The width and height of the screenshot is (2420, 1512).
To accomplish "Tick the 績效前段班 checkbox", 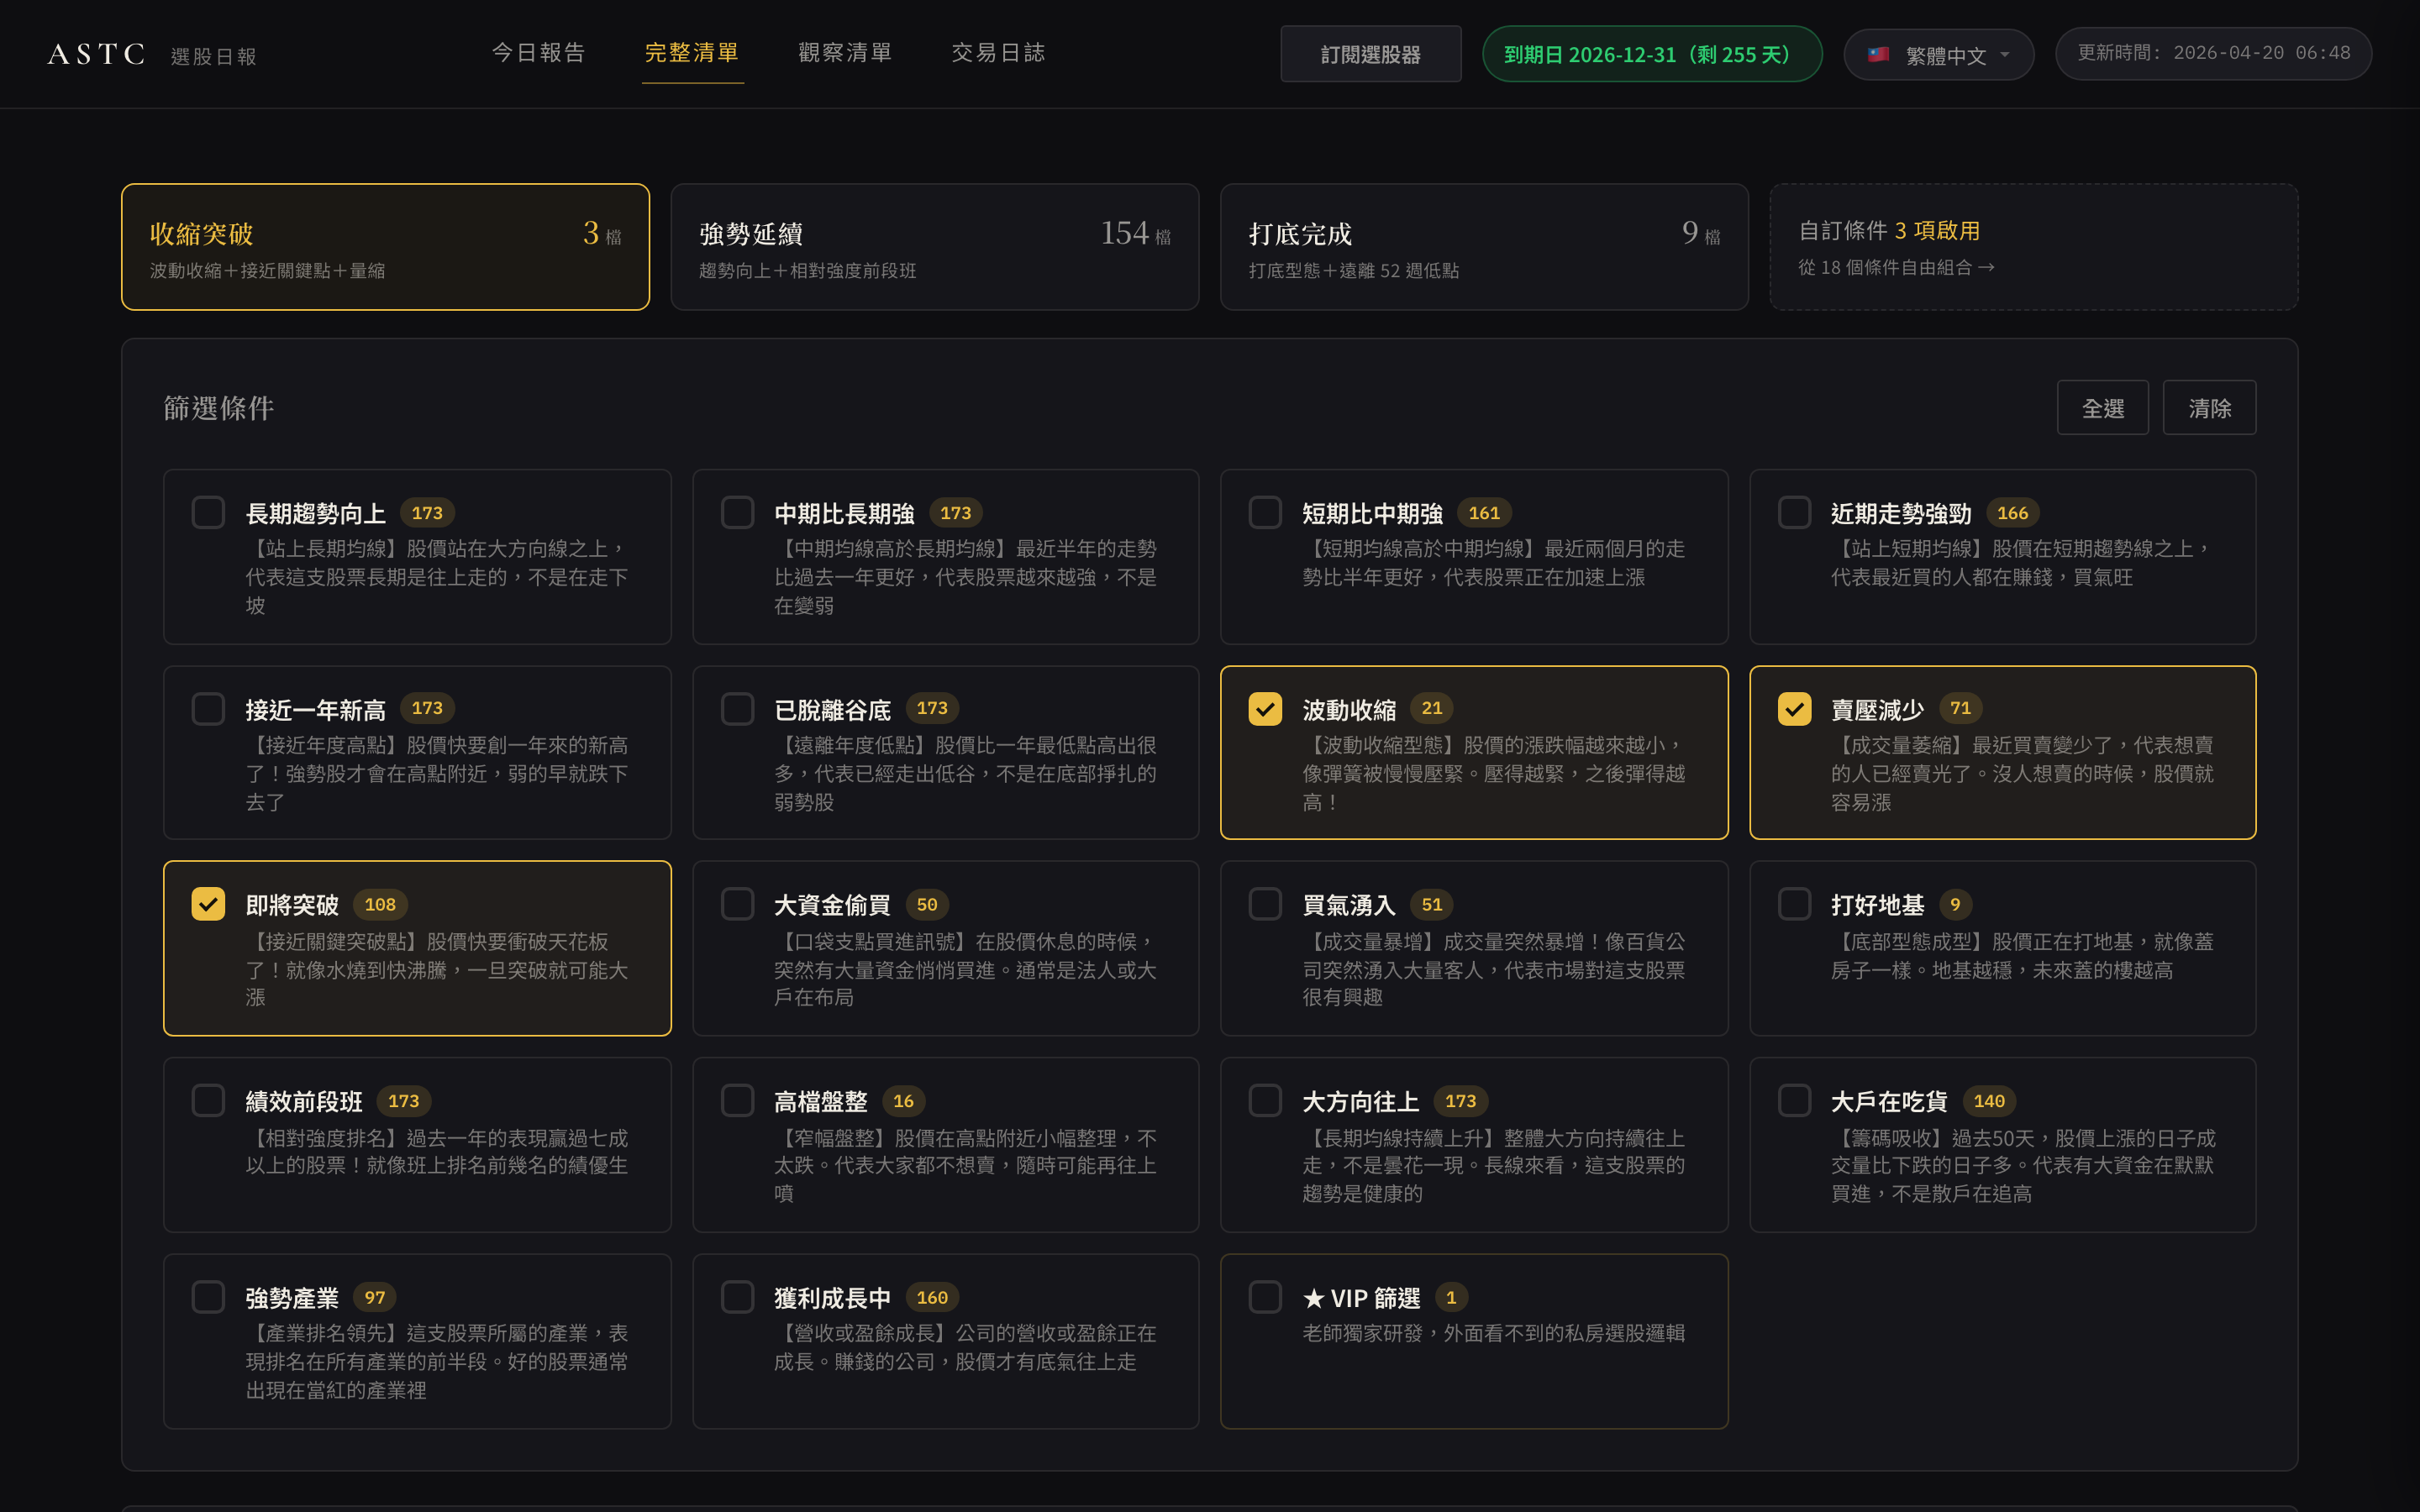I will point(208,1101).
